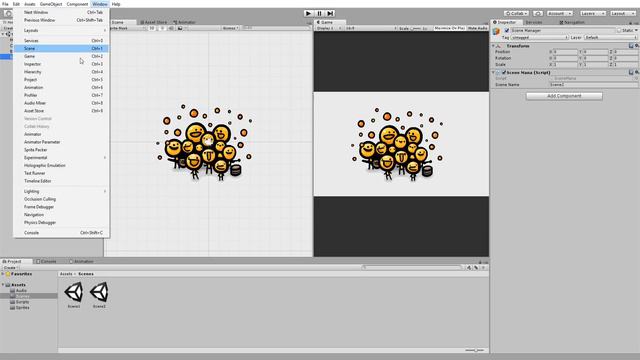Click the Play button in the top toolbar

(x=309, y=13)
